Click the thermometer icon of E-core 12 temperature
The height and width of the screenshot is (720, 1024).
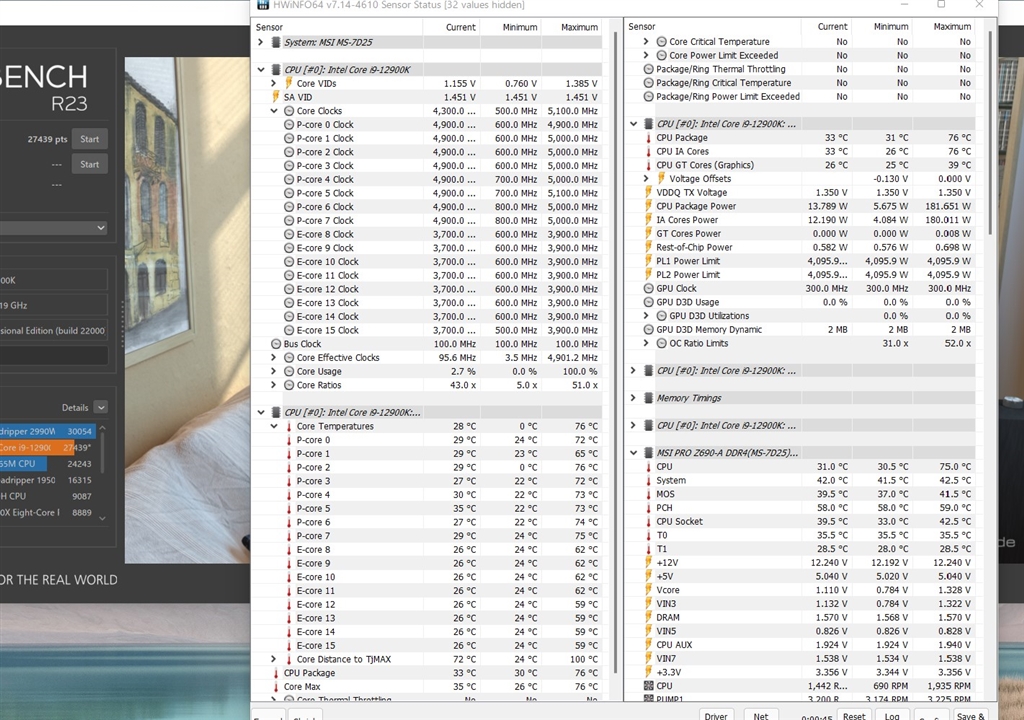[x=289, y=604]
